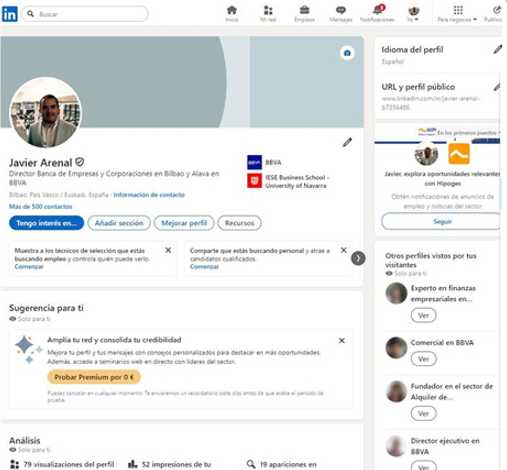Click Mejorar perfil button
507x470 pixels.
[x=184, y=223]
